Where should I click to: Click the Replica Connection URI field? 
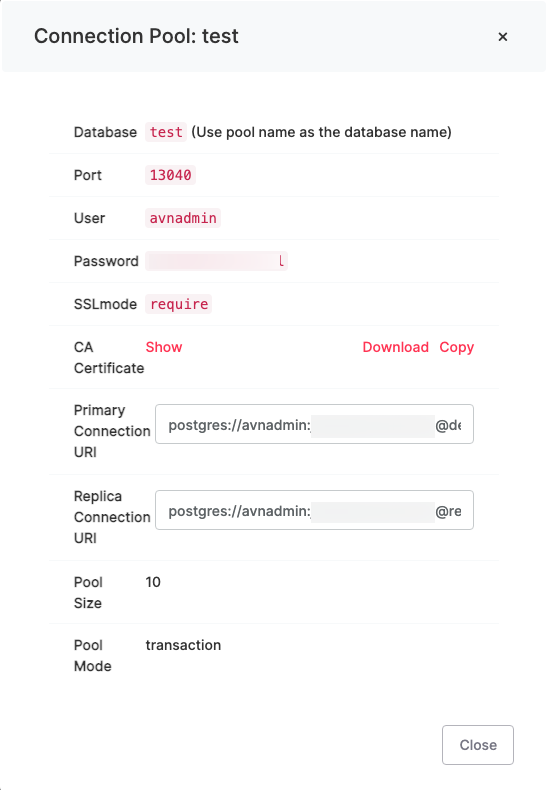pos(314,510)
